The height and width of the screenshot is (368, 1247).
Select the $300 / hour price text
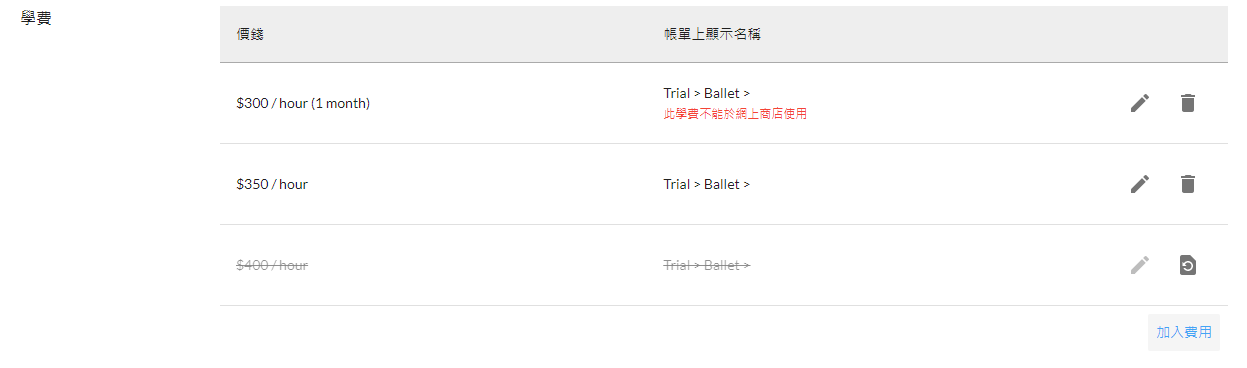[272, 103]
